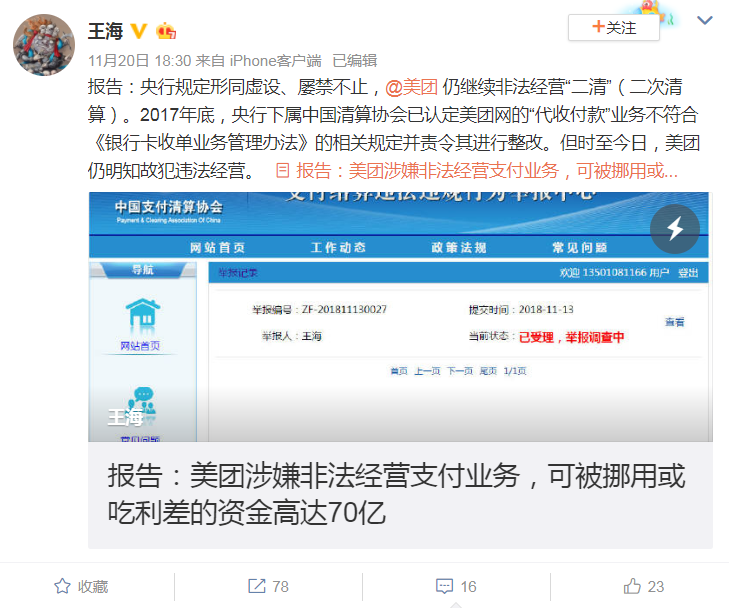The image size is (729, 608).
Task: Click the post timestamp 11月20日 18:30
Action: (139, 60)
